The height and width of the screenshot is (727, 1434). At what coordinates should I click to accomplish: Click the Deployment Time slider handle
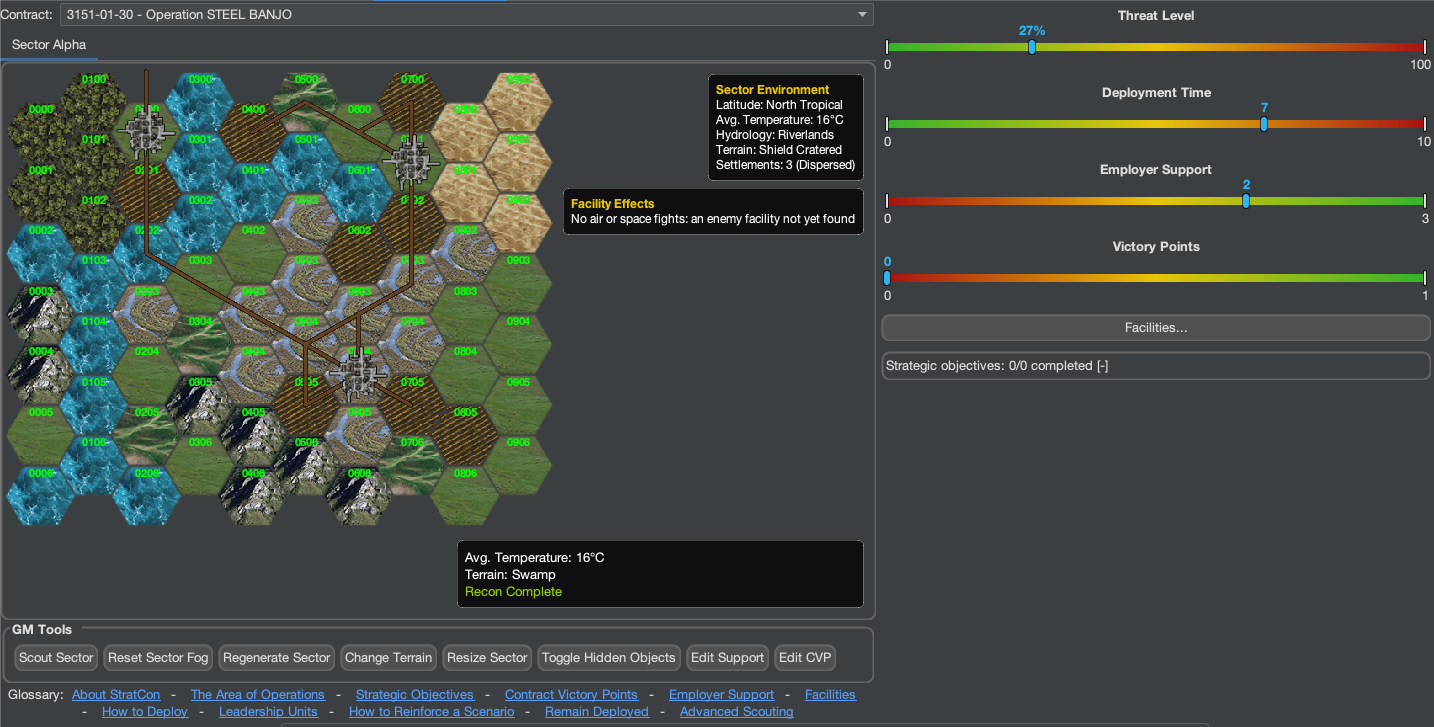pyautogui.click(x=1264, y=123)
